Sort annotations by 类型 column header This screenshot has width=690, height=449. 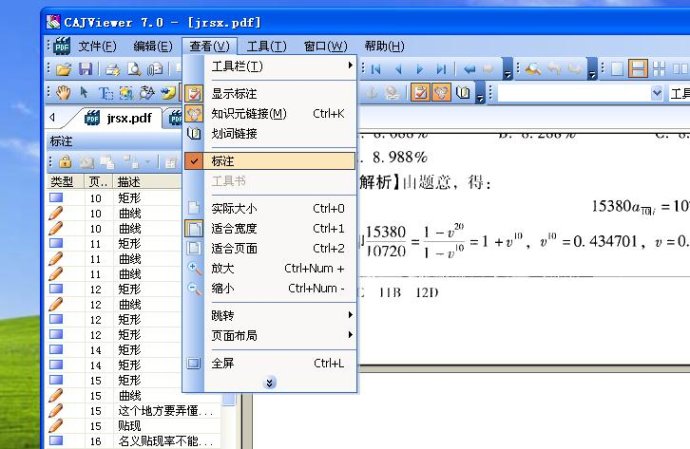(x=65, y=182)
